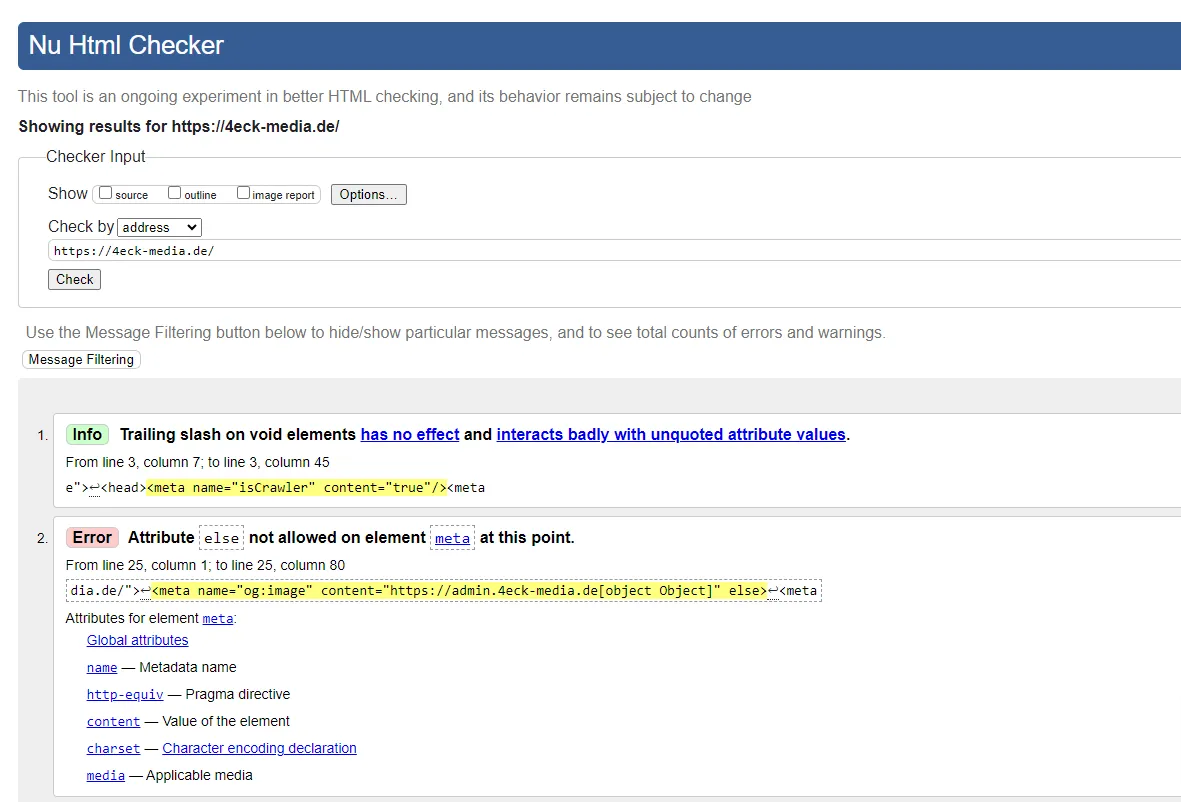Viewport: 1181px width, 802px height.
Task: Open Character encoding declaration link
Action: pyautogui.click(x=259, y=749)
